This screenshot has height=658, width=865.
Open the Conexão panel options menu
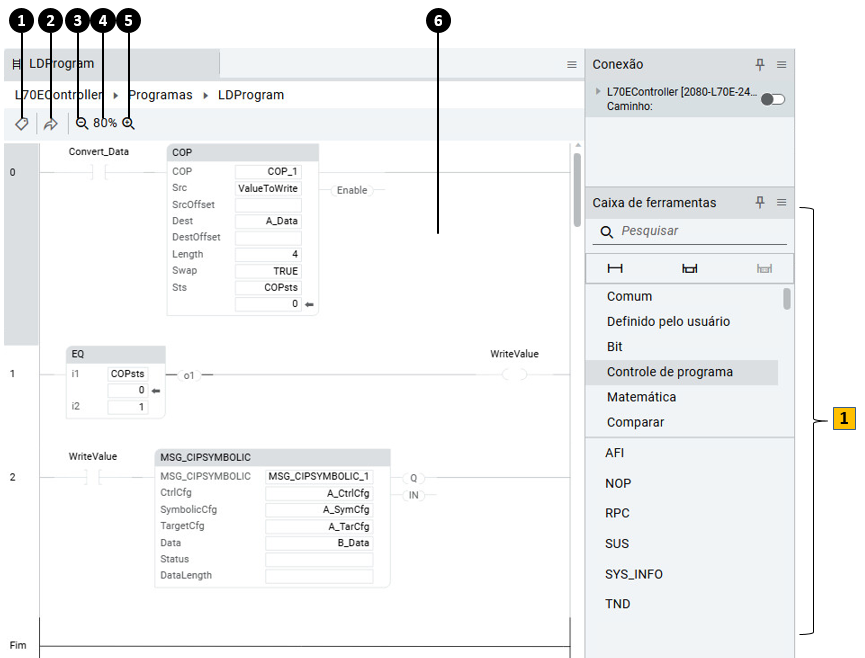[782, 64]
